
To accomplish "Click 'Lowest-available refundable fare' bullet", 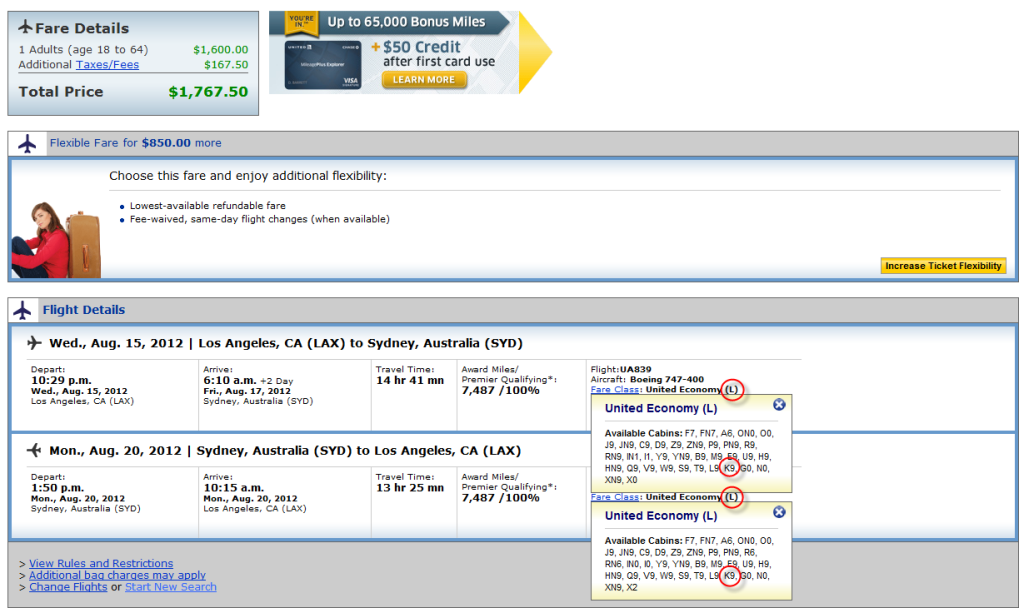I will click(208, 206).
